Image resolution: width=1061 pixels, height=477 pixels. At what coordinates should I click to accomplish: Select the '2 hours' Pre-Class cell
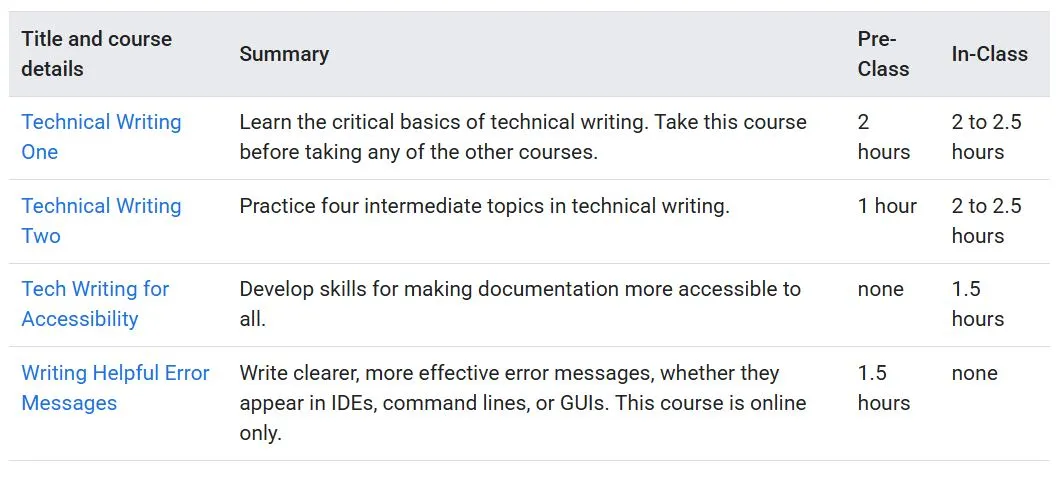[884, 137]
